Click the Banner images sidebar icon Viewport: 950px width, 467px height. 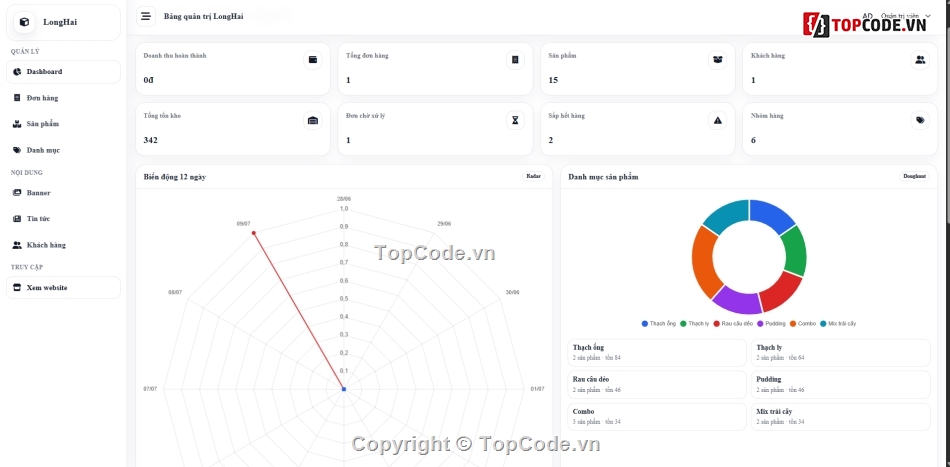coord(17,193)
